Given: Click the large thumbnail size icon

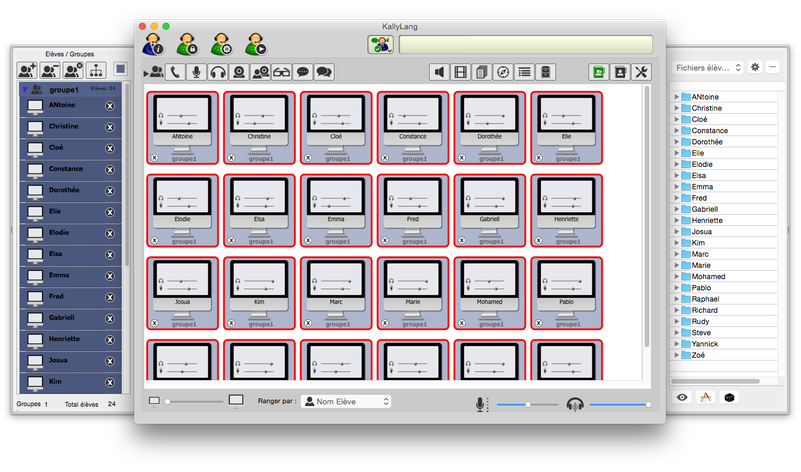Looking at the screenshot, I should pos(236,400).
